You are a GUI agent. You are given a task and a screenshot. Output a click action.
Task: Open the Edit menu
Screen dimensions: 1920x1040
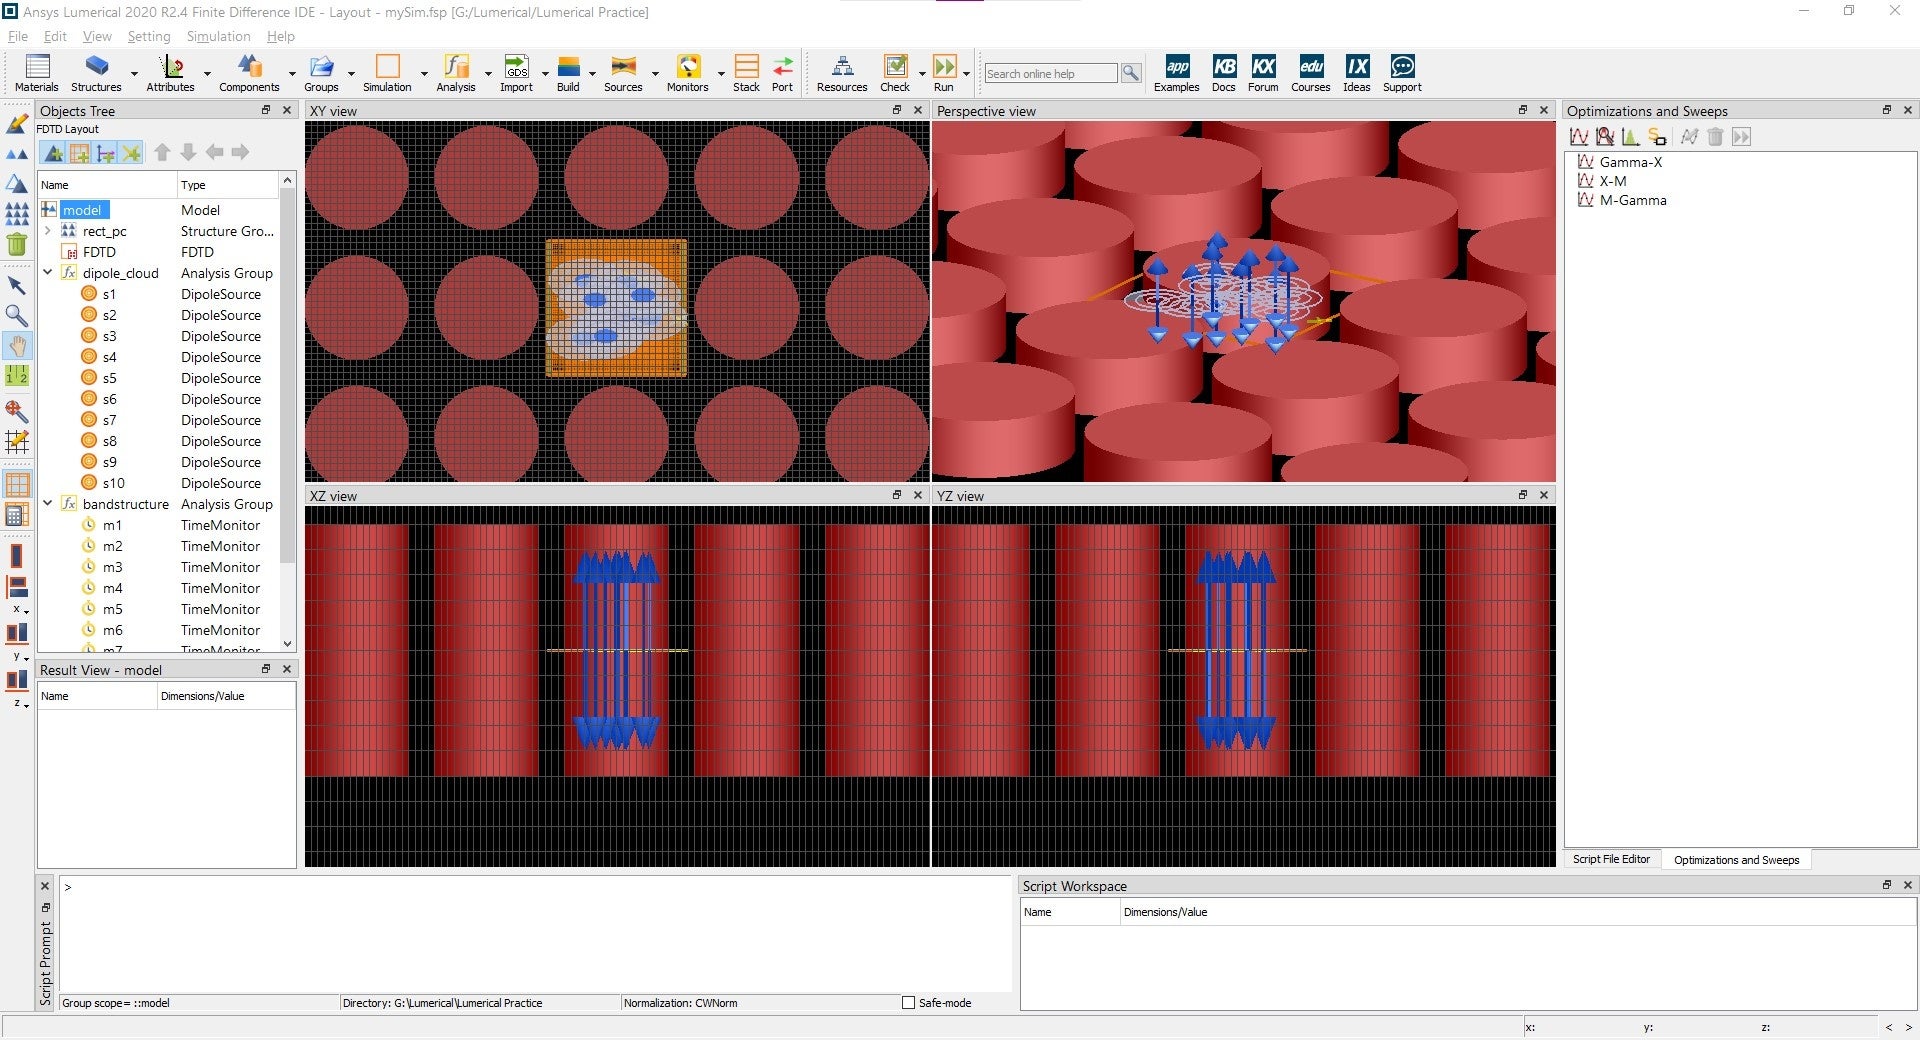(x=55, y=36)
